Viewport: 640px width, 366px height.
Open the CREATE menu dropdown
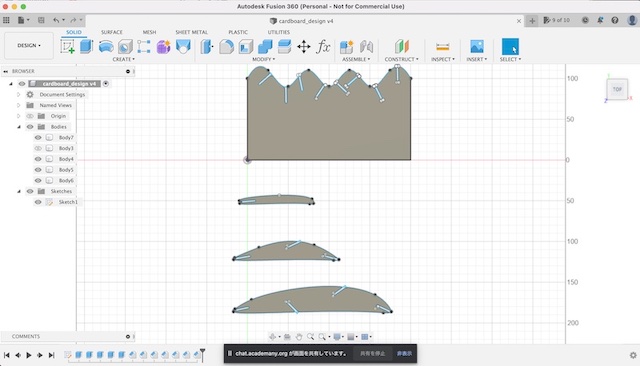[123, 59]
